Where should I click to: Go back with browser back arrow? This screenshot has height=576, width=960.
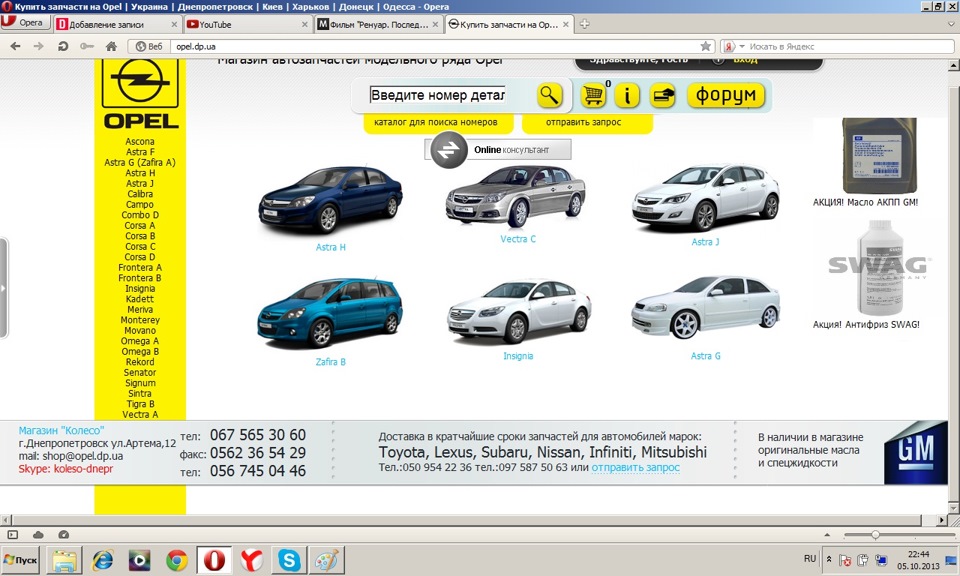[15, 47]
